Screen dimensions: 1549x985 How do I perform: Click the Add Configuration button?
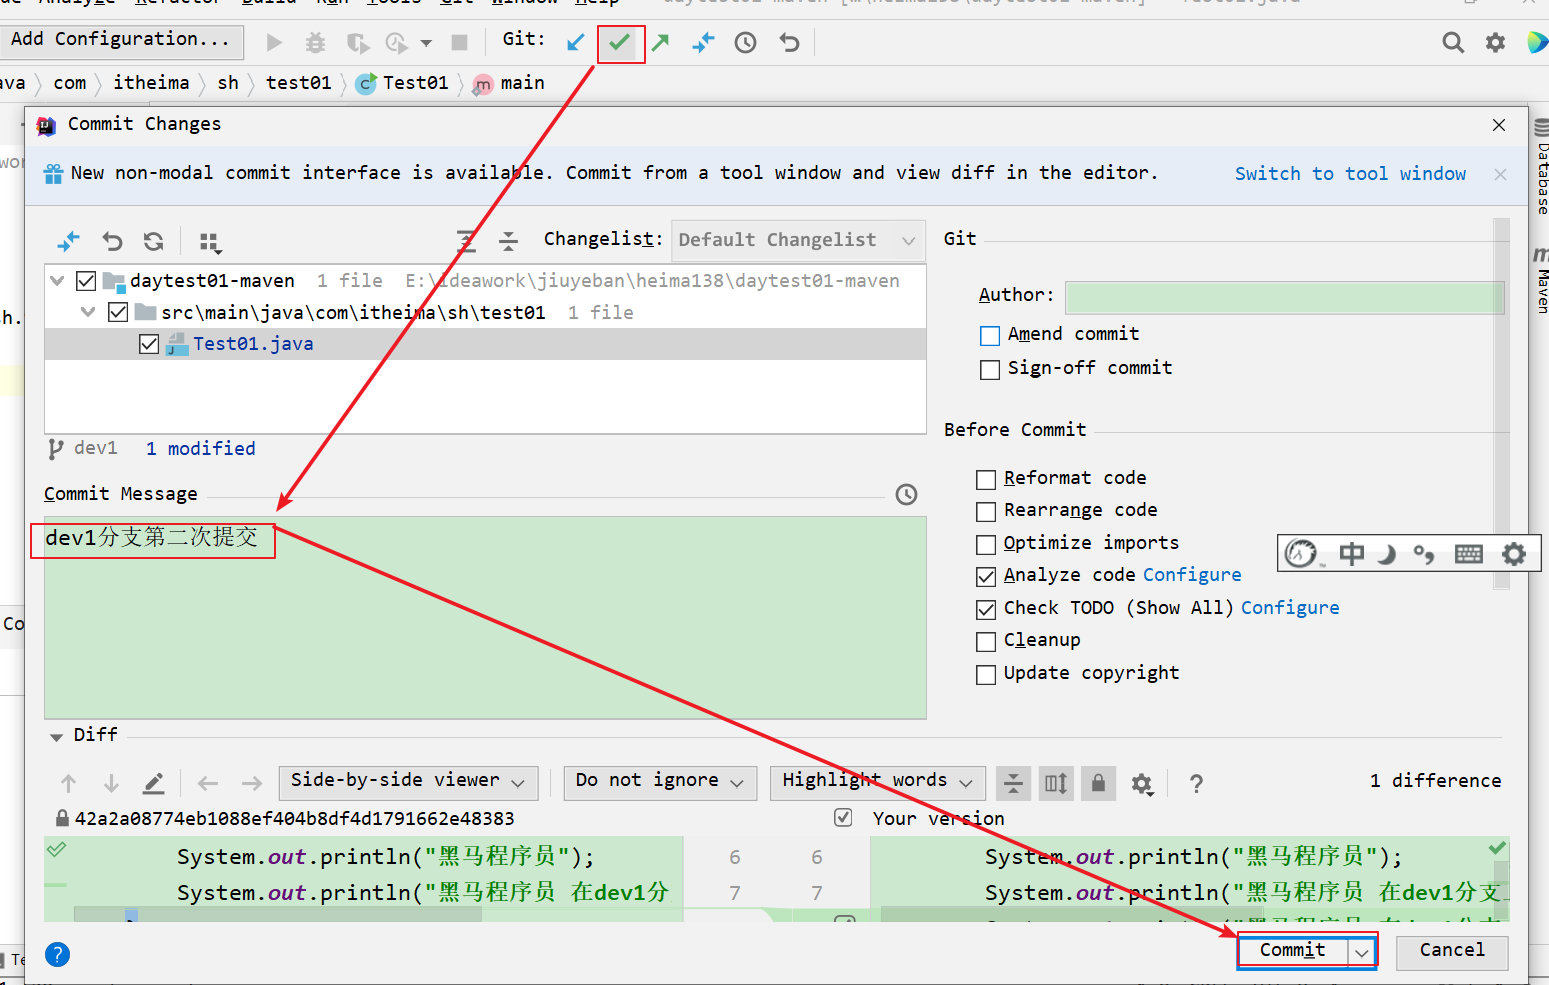[x=120, y=40]
